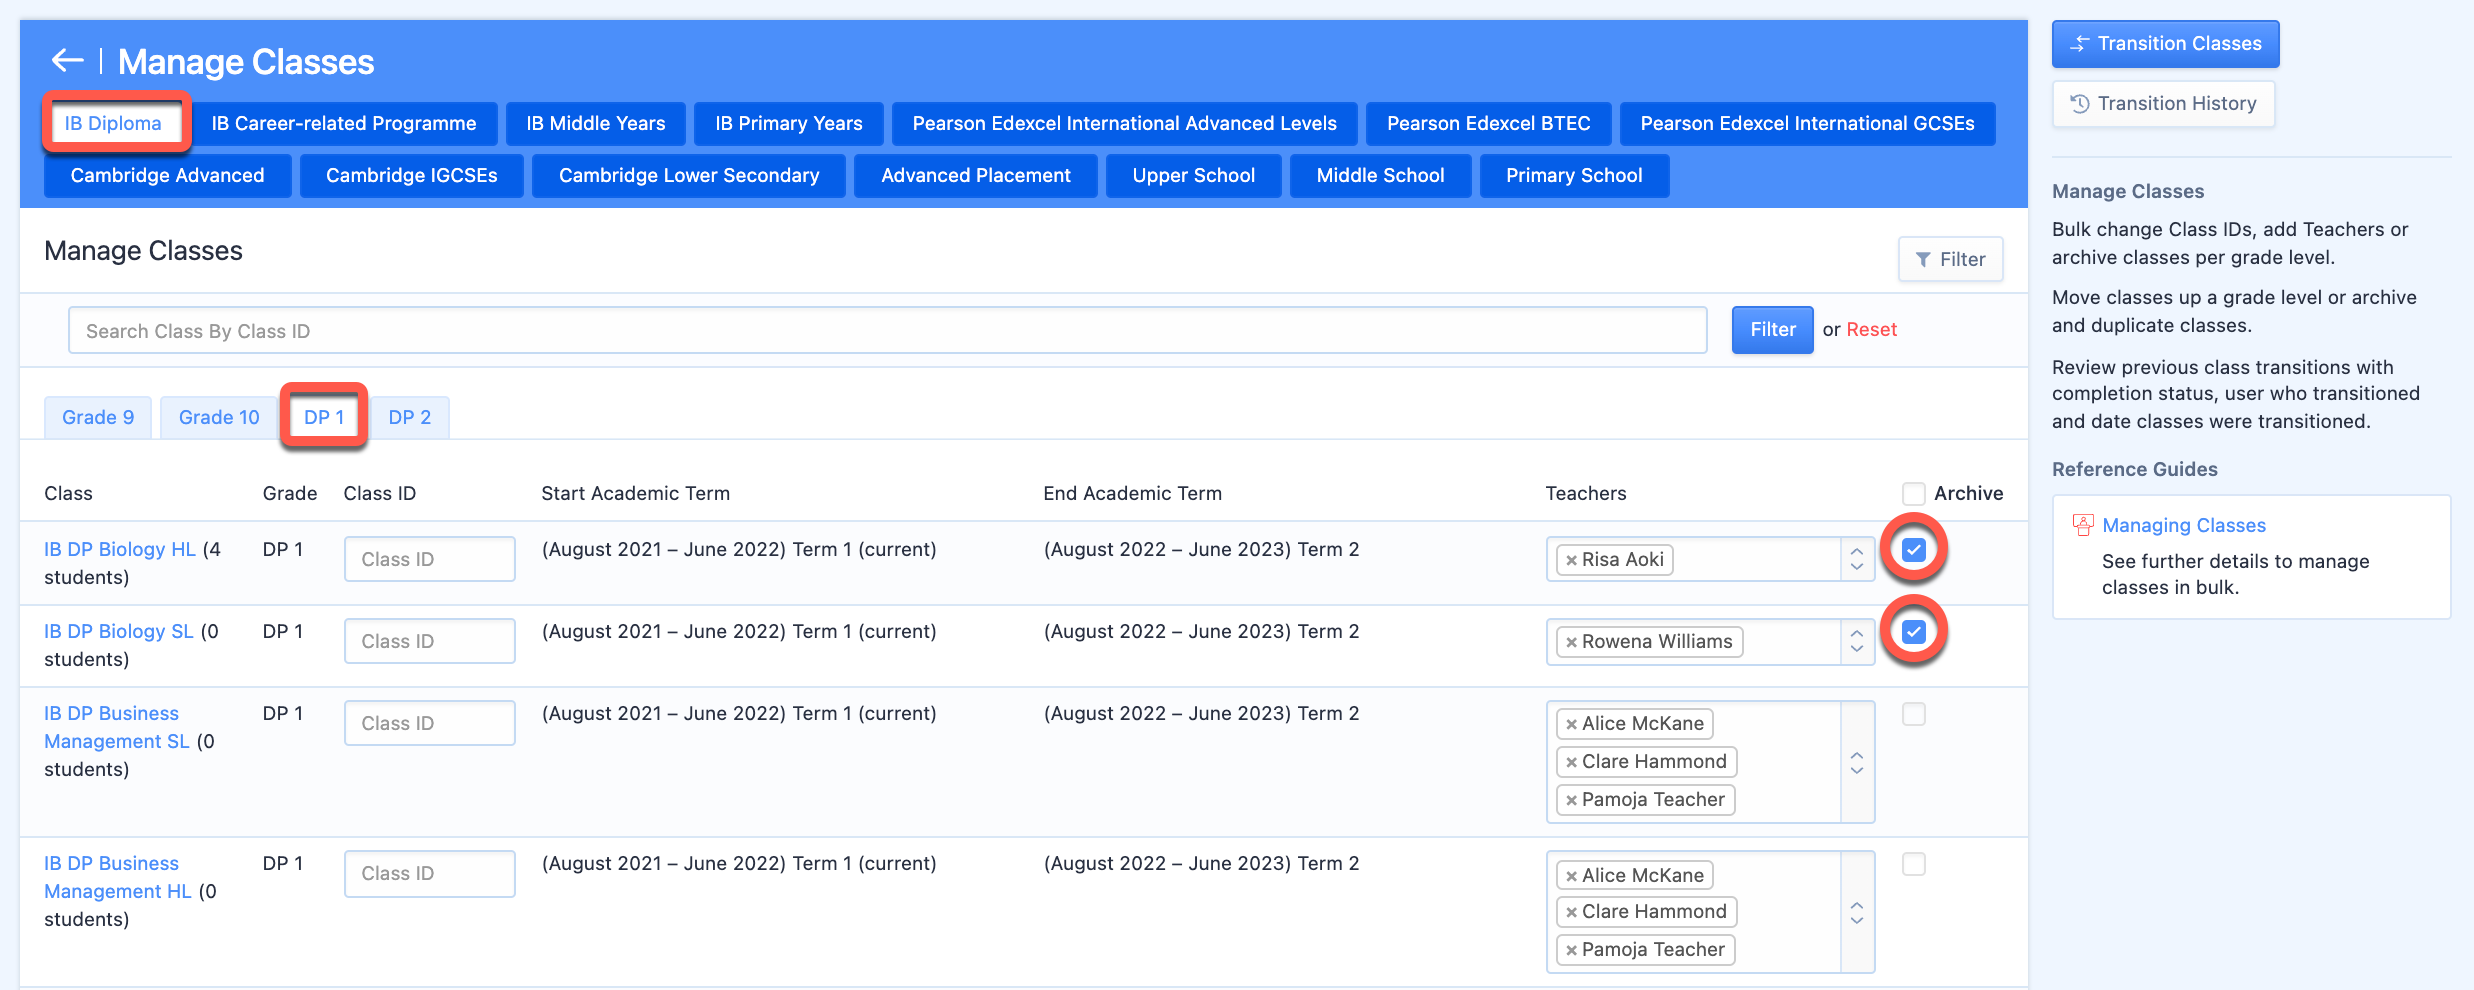Screen dimensions: 2474x990
Task: Focus the Search Class By Class ID field
Action: [x=888, y=330]
